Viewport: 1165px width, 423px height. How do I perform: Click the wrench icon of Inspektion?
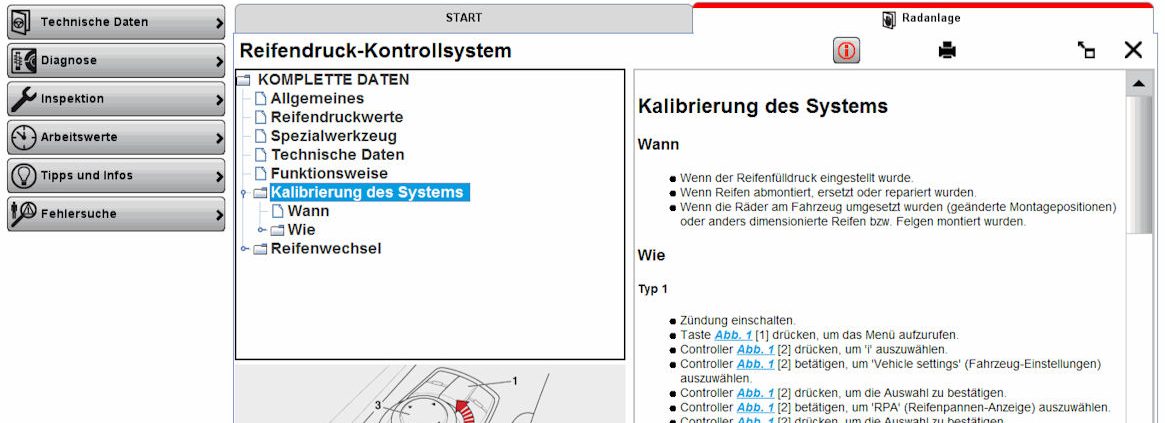(25, 99)
